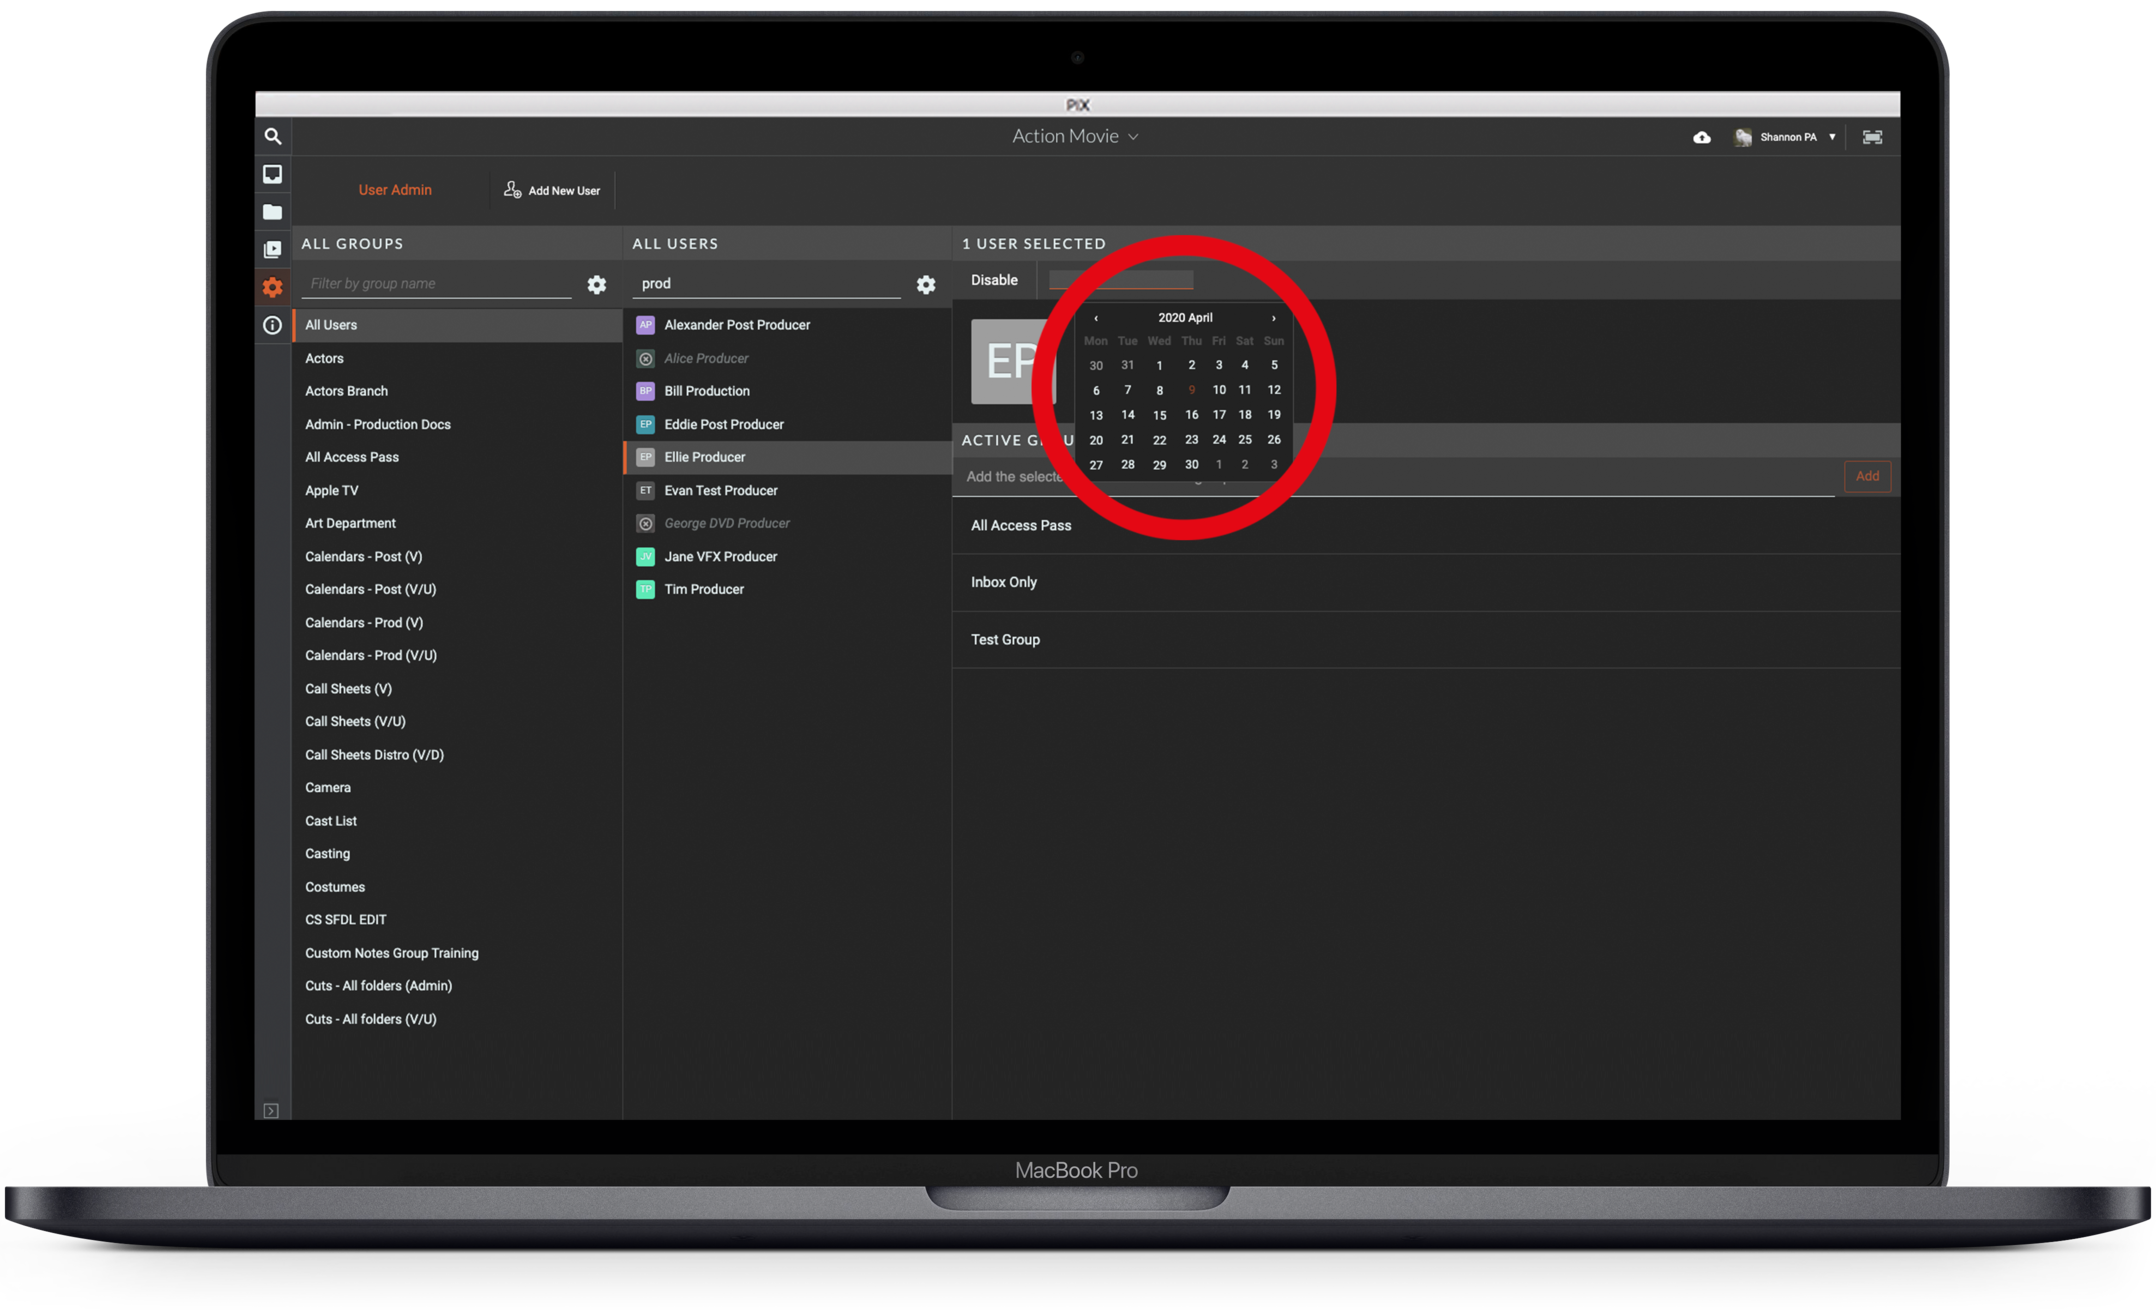Open All Groups filter settings gear
Image resolution: width=2156 pixels, height=1310 pixels.
(x=596, y=285)
